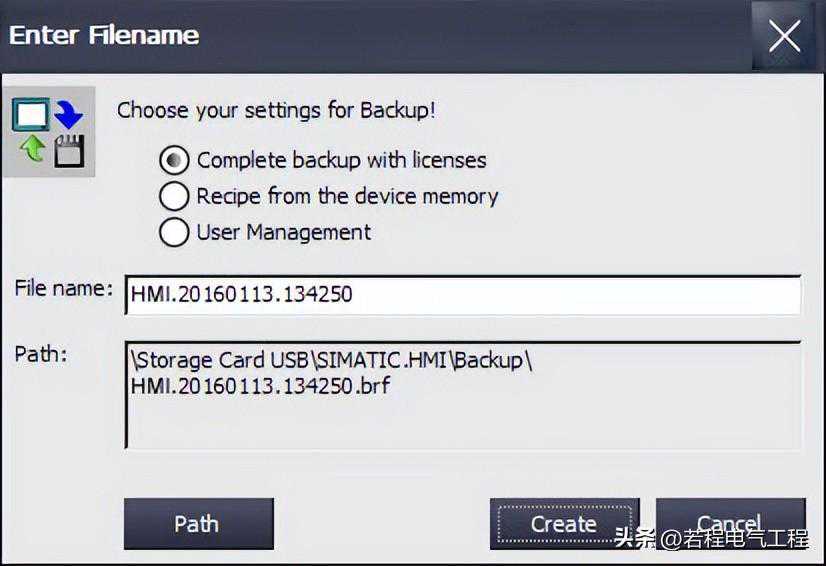Choose Recipe from the device memory

point(174,196)
